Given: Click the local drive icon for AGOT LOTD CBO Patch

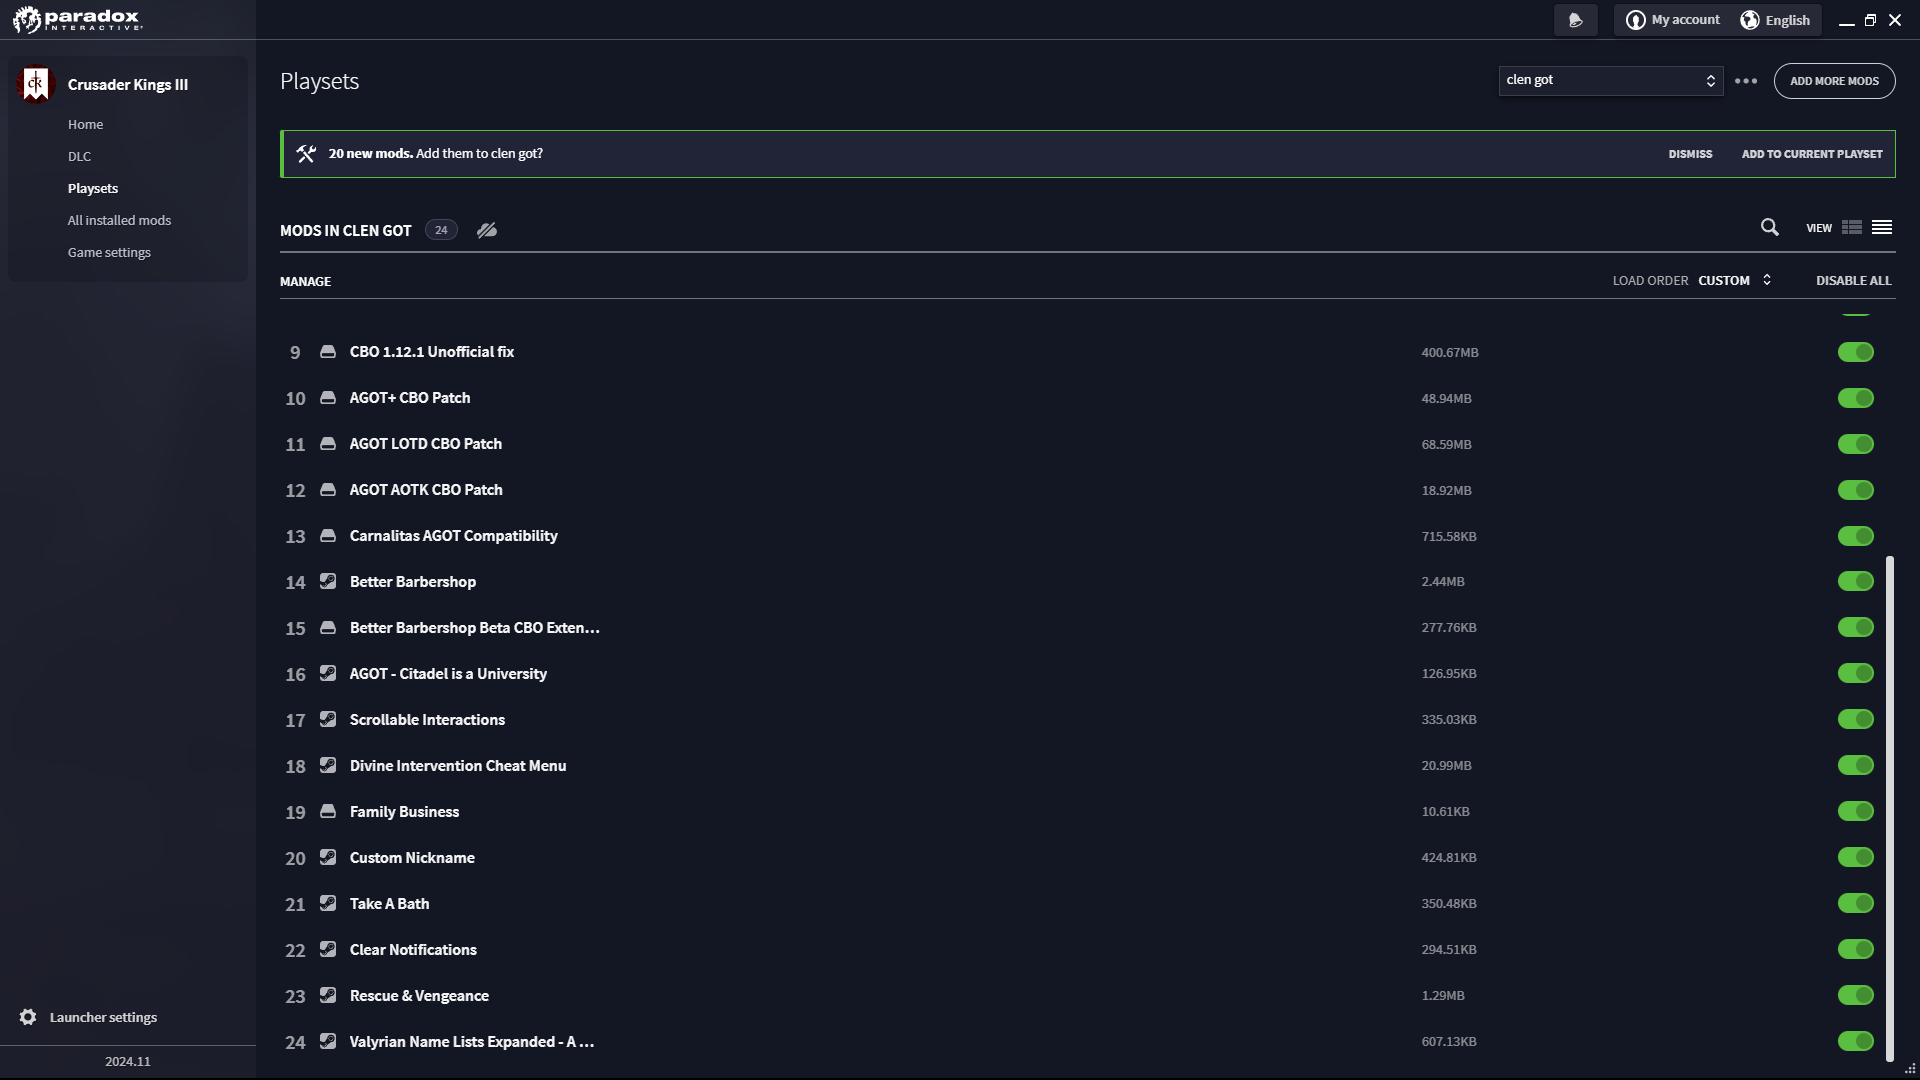Looking at the screenshot, I should point(328,444).
